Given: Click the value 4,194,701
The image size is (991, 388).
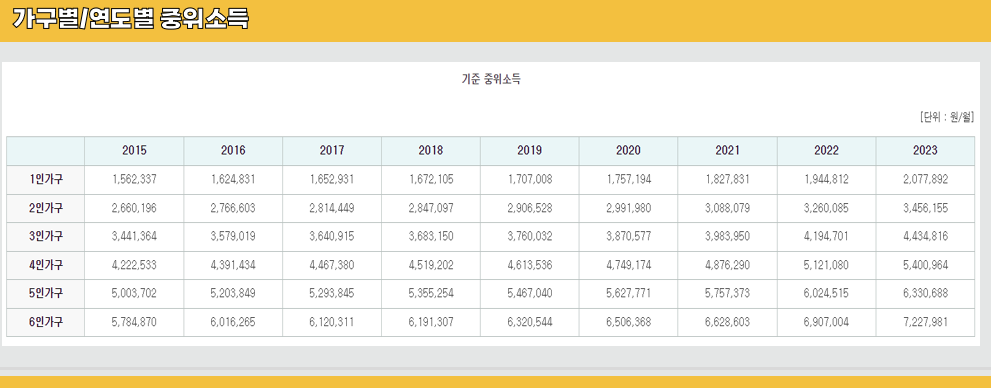Looking at the screenshot, I should (x=827, y=236).
